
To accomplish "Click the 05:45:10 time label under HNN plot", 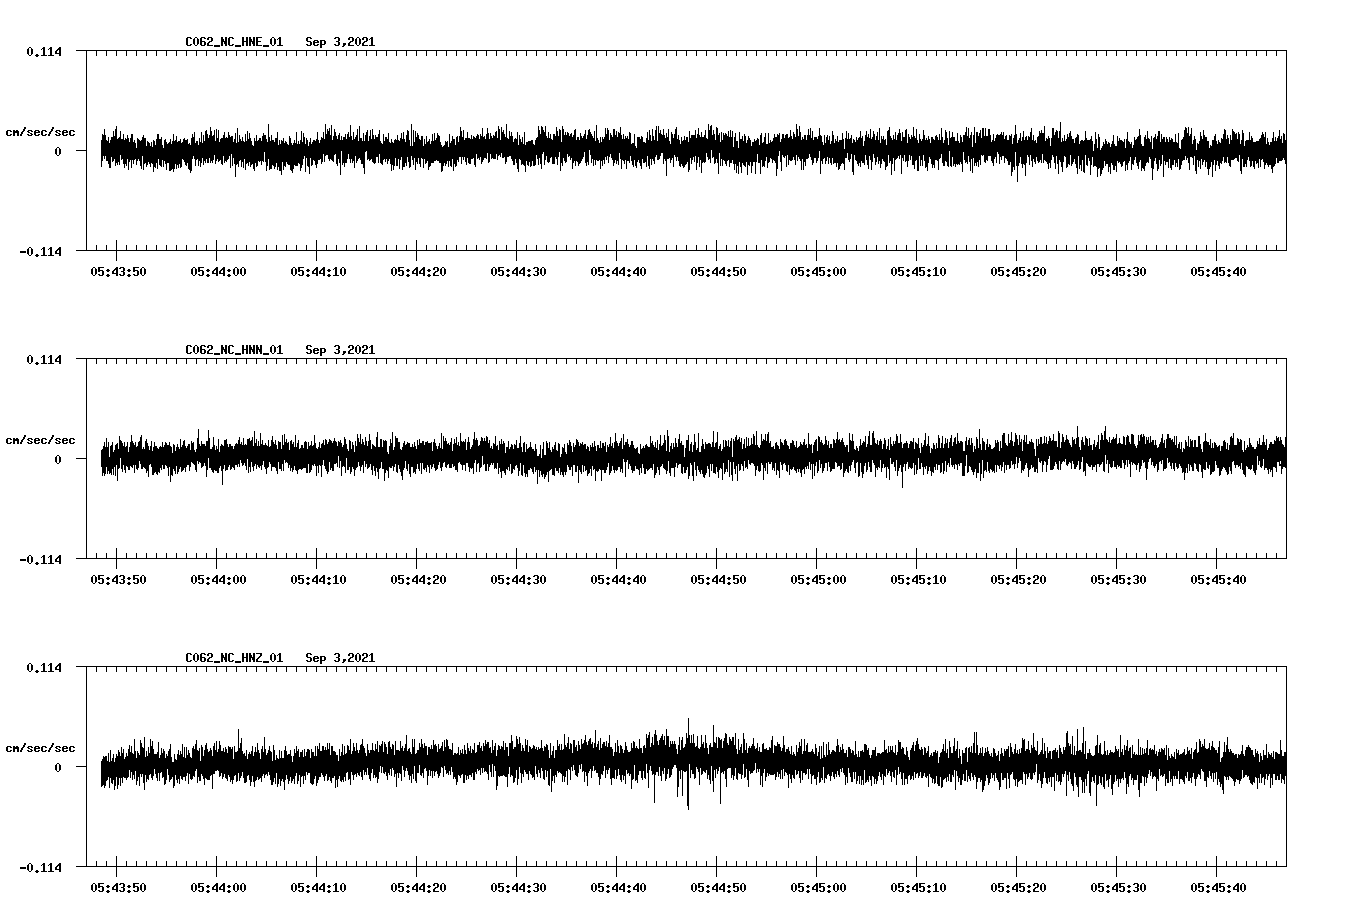I will pos(918,579).
